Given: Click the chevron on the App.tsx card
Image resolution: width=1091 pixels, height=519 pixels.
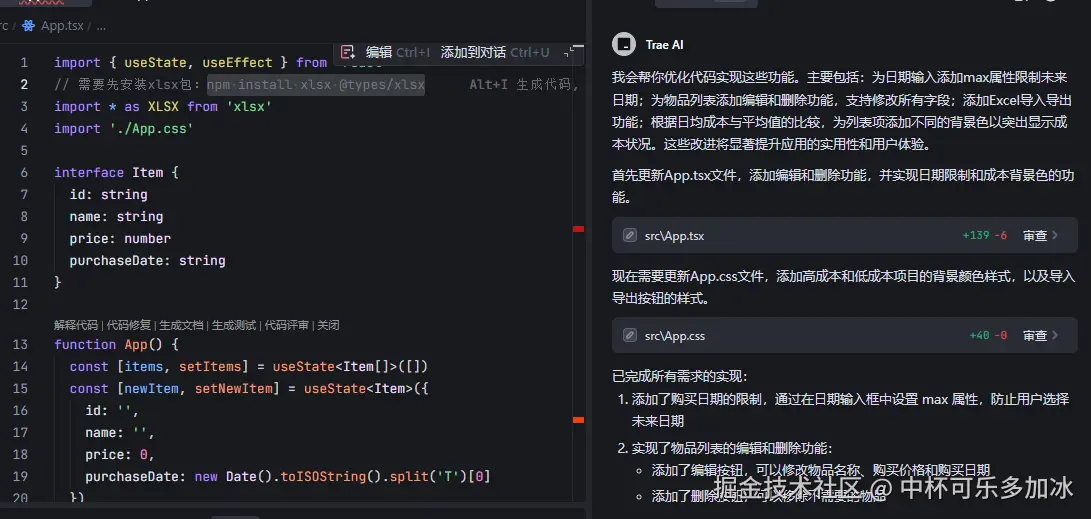Looking at the screenshot, I should pos(1056,235).
